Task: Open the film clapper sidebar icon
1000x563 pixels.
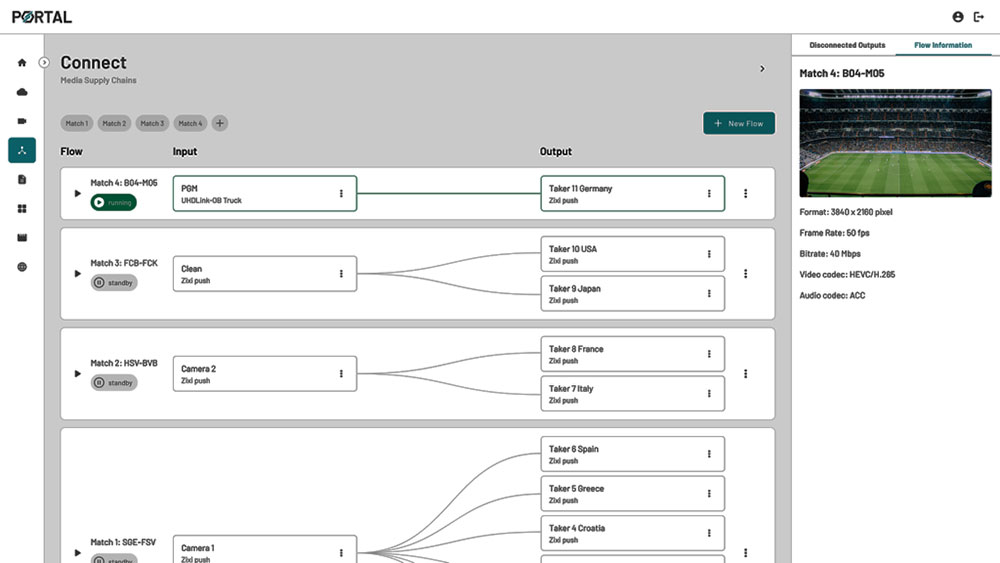Action: [x=22, y=238]
